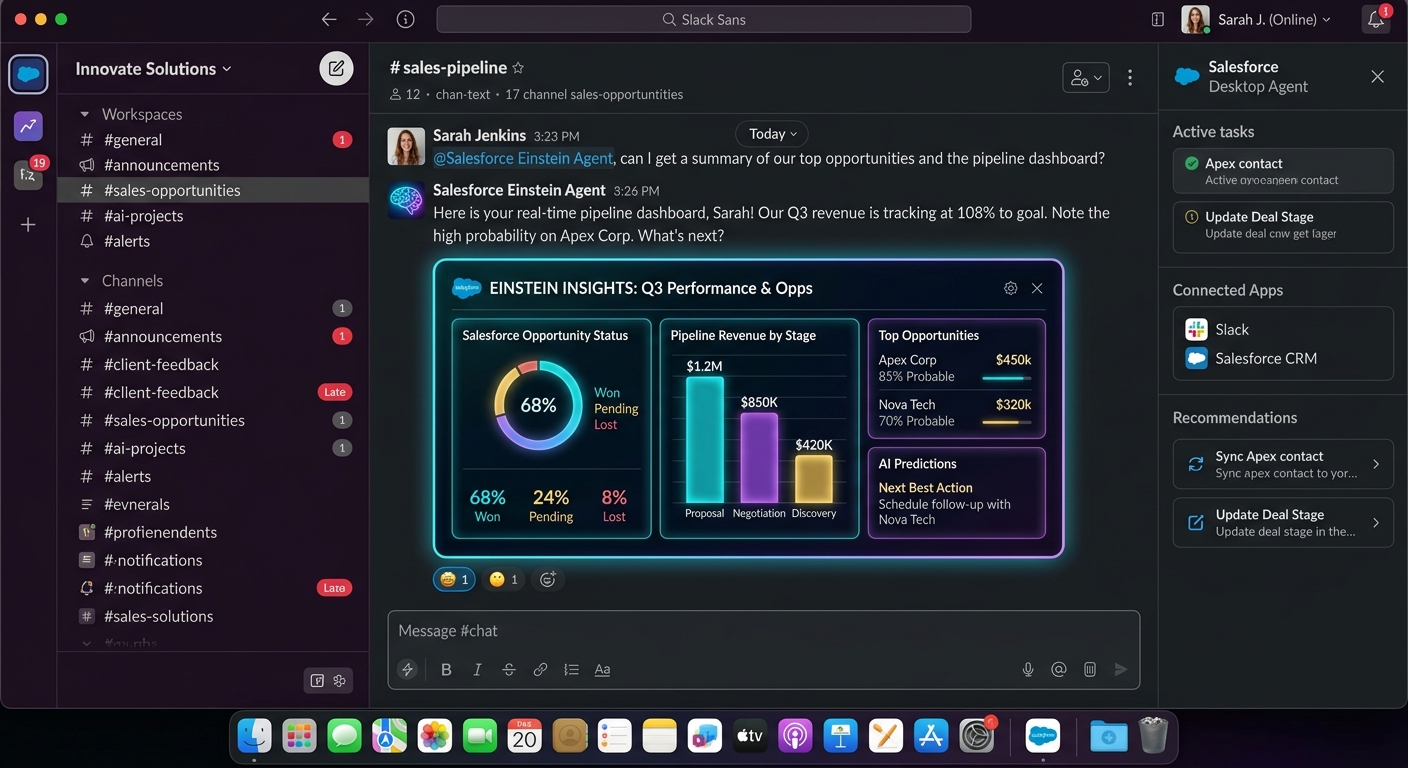Screen dimensions: 1408x768
Task: Select the analytics icon in the left rail
Action: coord(28,125)
